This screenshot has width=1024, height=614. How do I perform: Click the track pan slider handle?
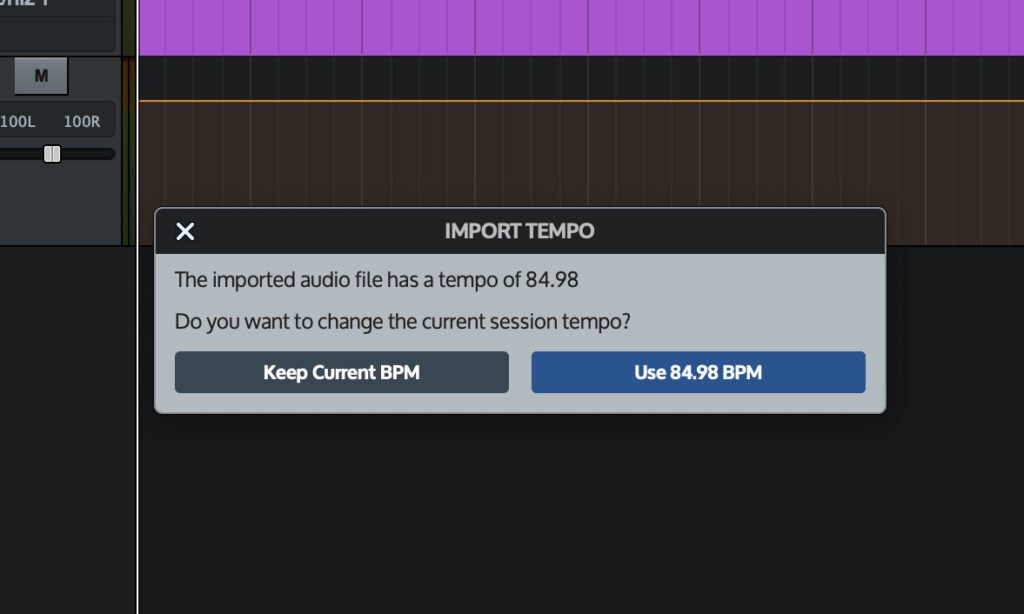tap(52, 154)
